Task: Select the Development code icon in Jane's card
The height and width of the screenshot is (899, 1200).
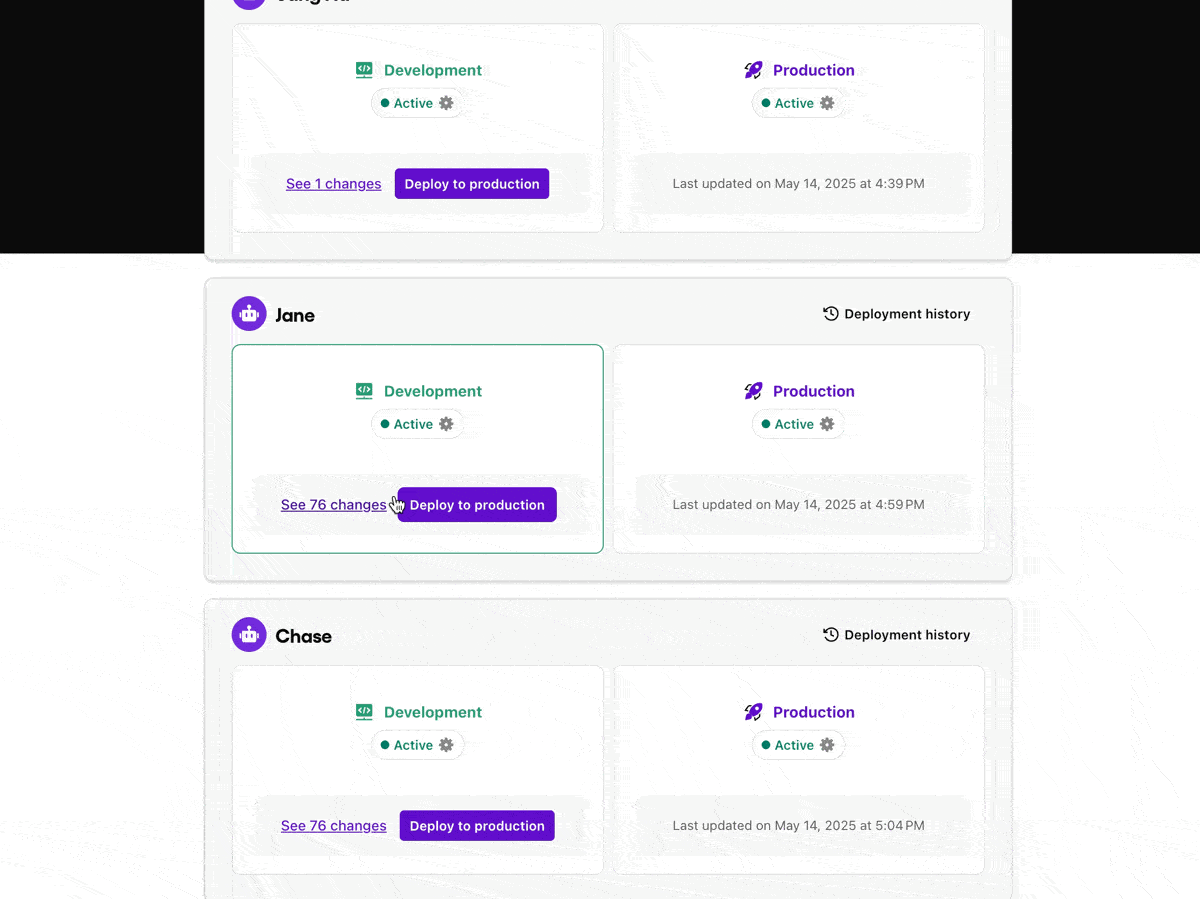Action: pyautogui.click(x=364, y=391)
